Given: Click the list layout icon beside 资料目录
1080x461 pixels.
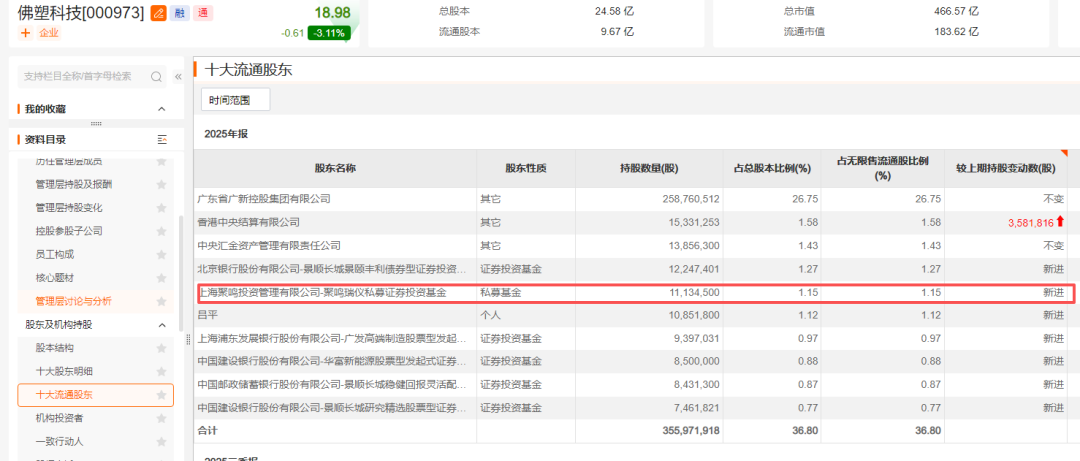Looking at the screenshot, I should 162,139.
